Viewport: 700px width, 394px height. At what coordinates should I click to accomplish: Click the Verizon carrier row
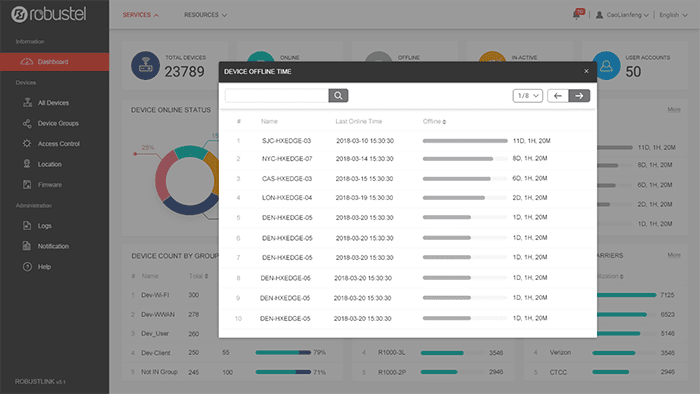[x=605, y=353]
